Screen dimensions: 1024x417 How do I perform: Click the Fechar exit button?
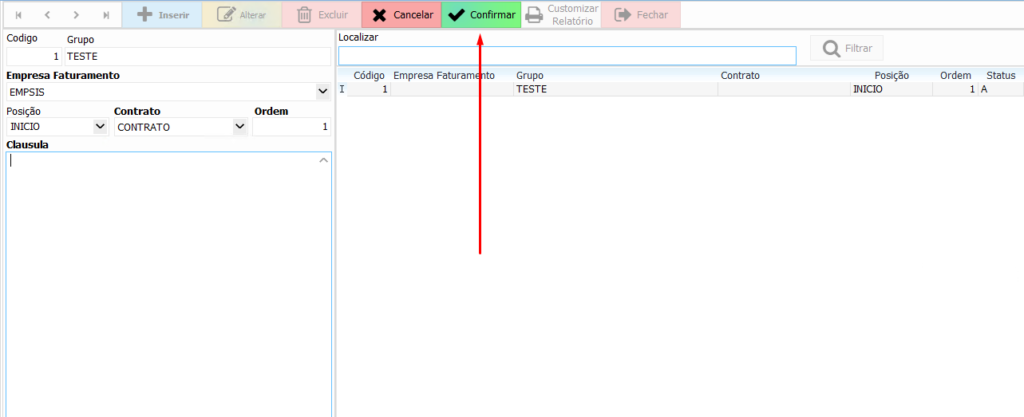[640, 15]
